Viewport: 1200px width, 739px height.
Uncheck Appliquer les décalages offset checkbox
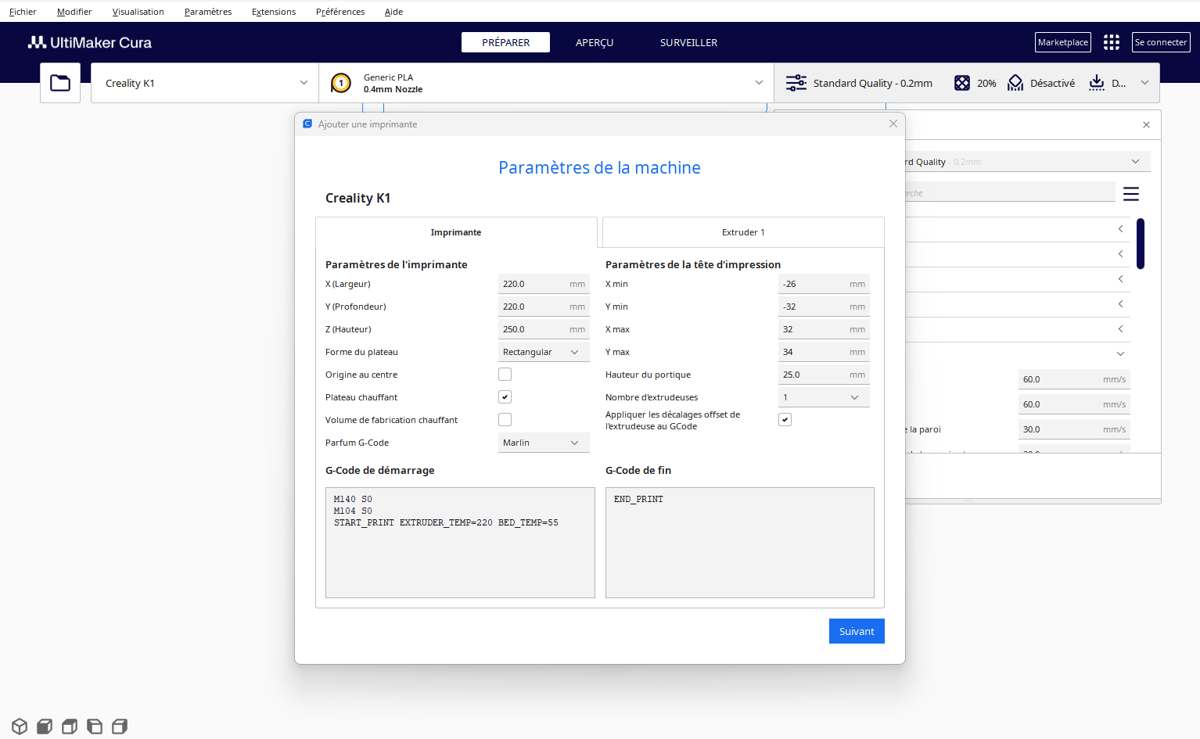tap(785, 420)
